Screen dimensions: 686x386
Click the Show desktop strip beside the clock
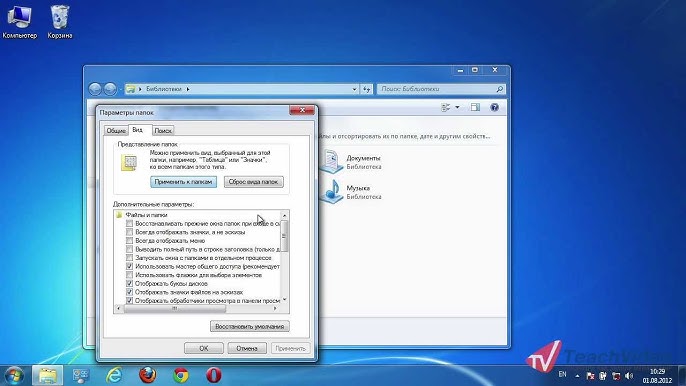tap(682, 375)
